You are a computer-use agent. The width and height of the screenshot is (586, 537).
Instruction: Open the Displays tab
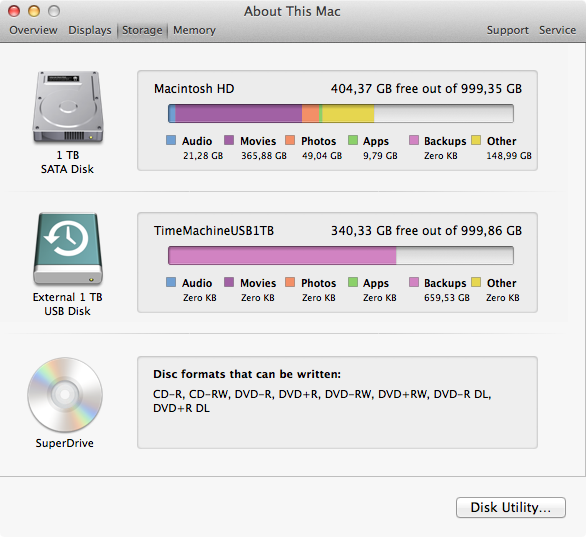[x=90, y=30]
